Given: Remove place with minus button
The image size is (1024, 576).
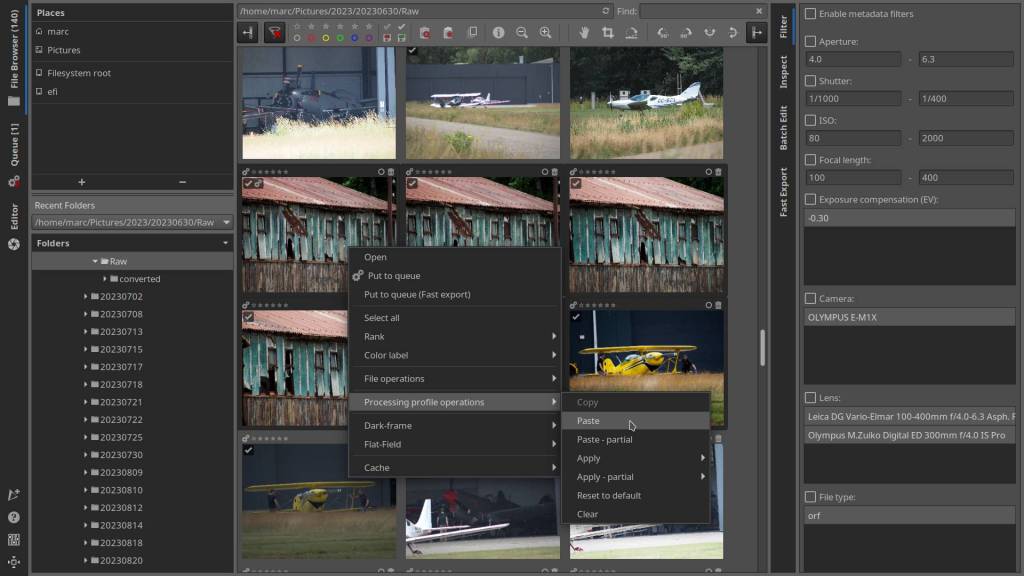Looking at the screenshot, I should [x=182, y=182].
